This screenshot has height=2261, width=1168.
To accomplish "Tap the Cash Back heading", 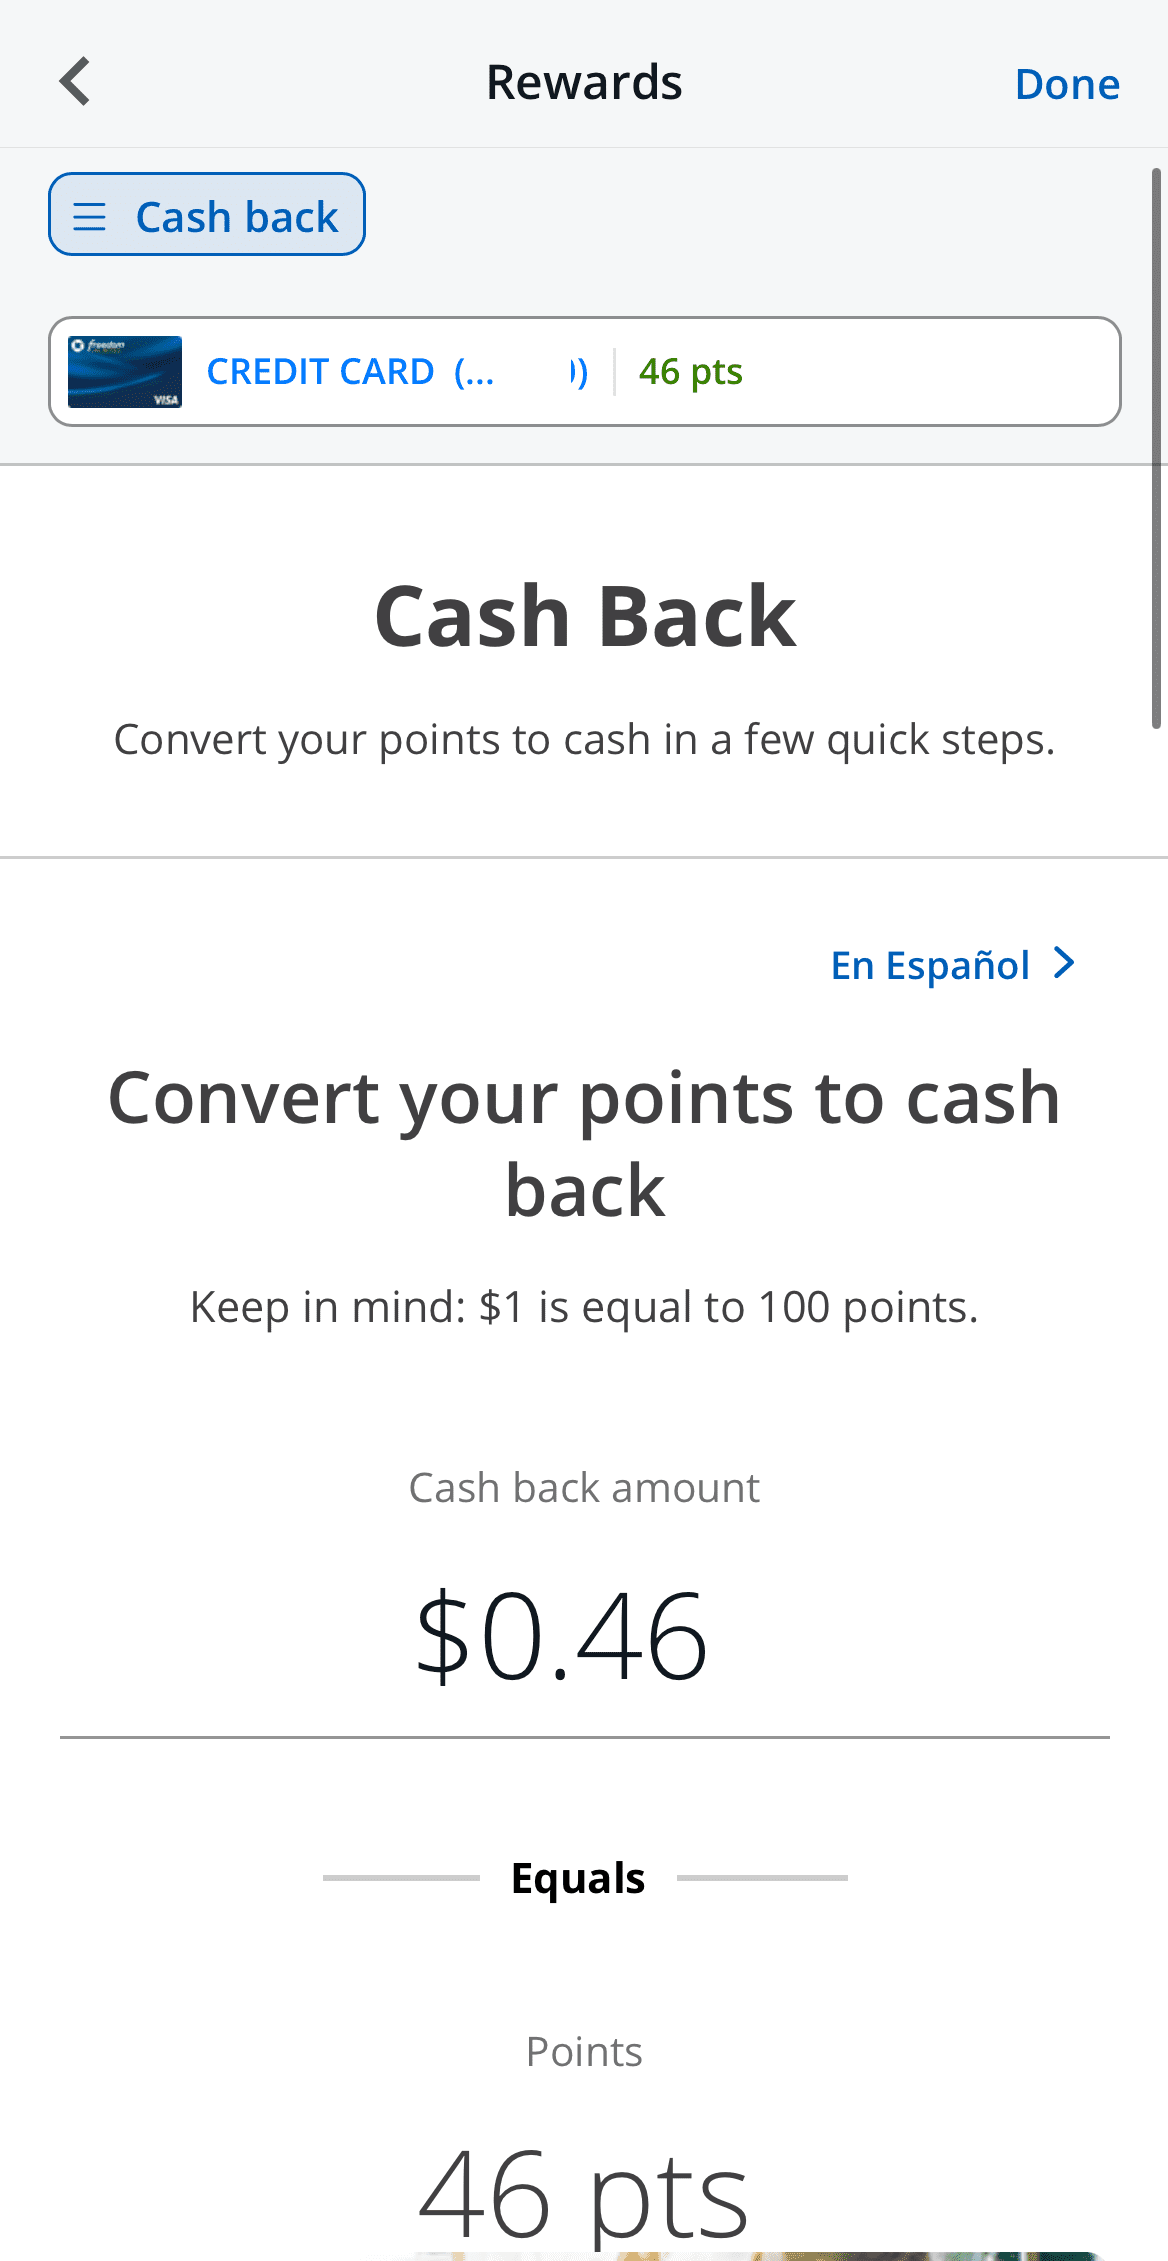I will [x=584, y=613].
